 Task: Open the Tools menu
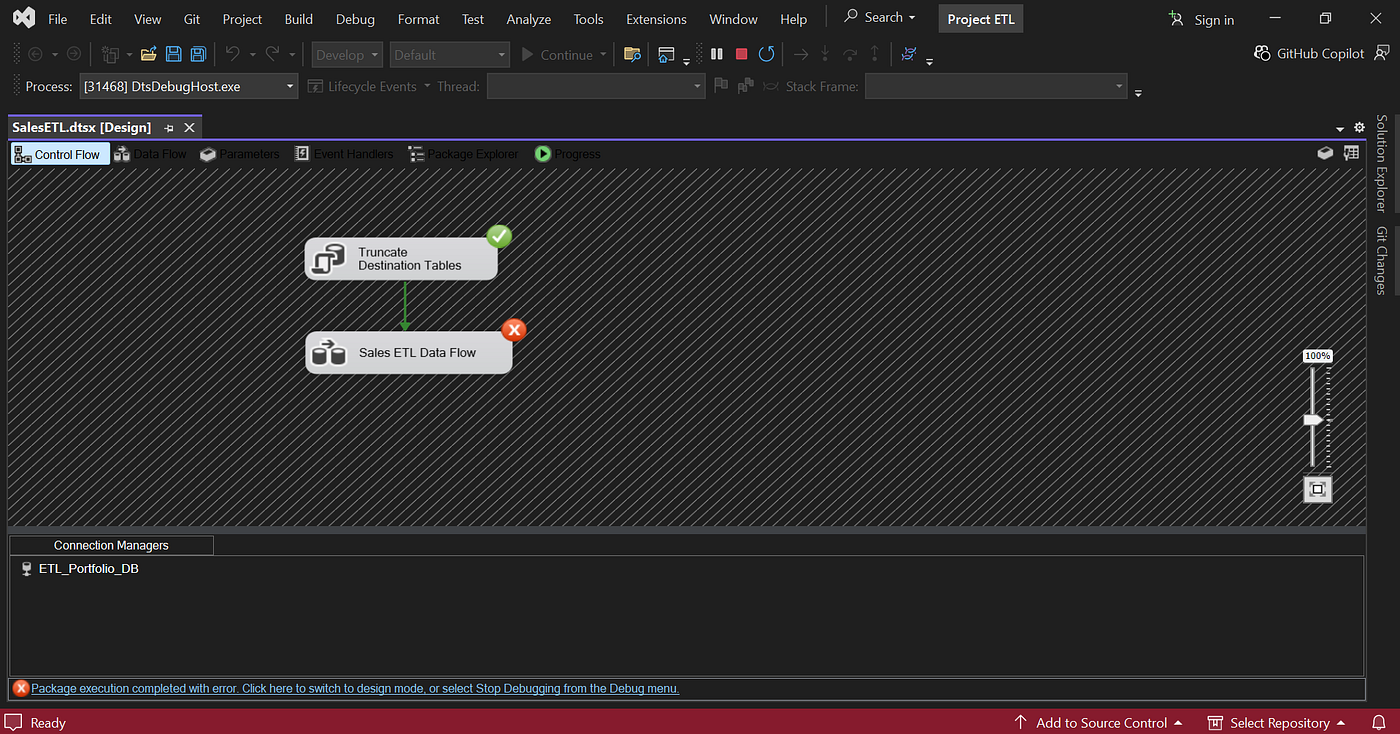[x=588, y=19]
